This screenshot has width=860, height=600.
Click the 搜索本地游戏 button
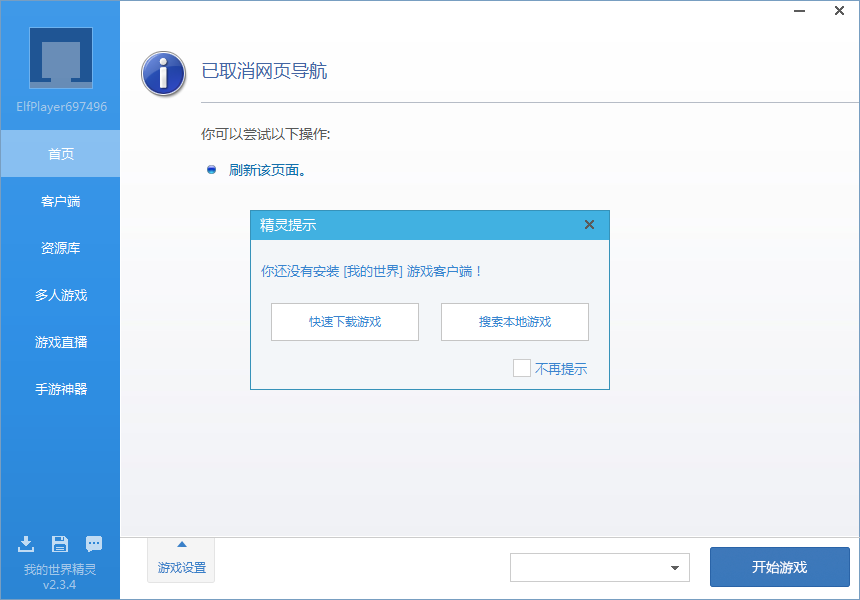click(515, 322)
